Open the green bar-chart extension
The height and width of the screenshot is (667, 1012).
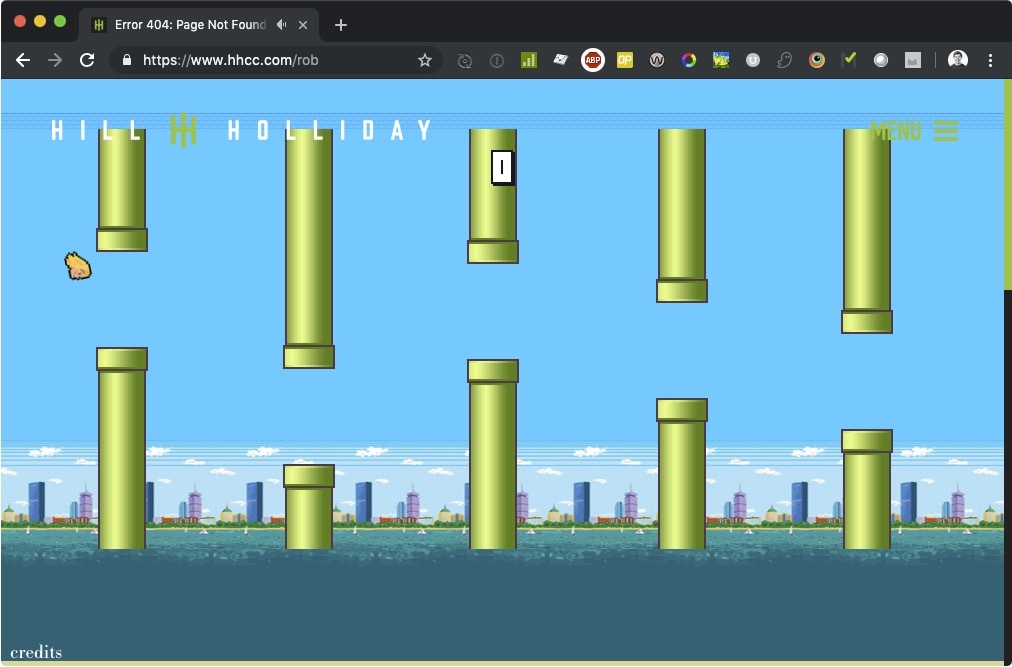(529, 60)
